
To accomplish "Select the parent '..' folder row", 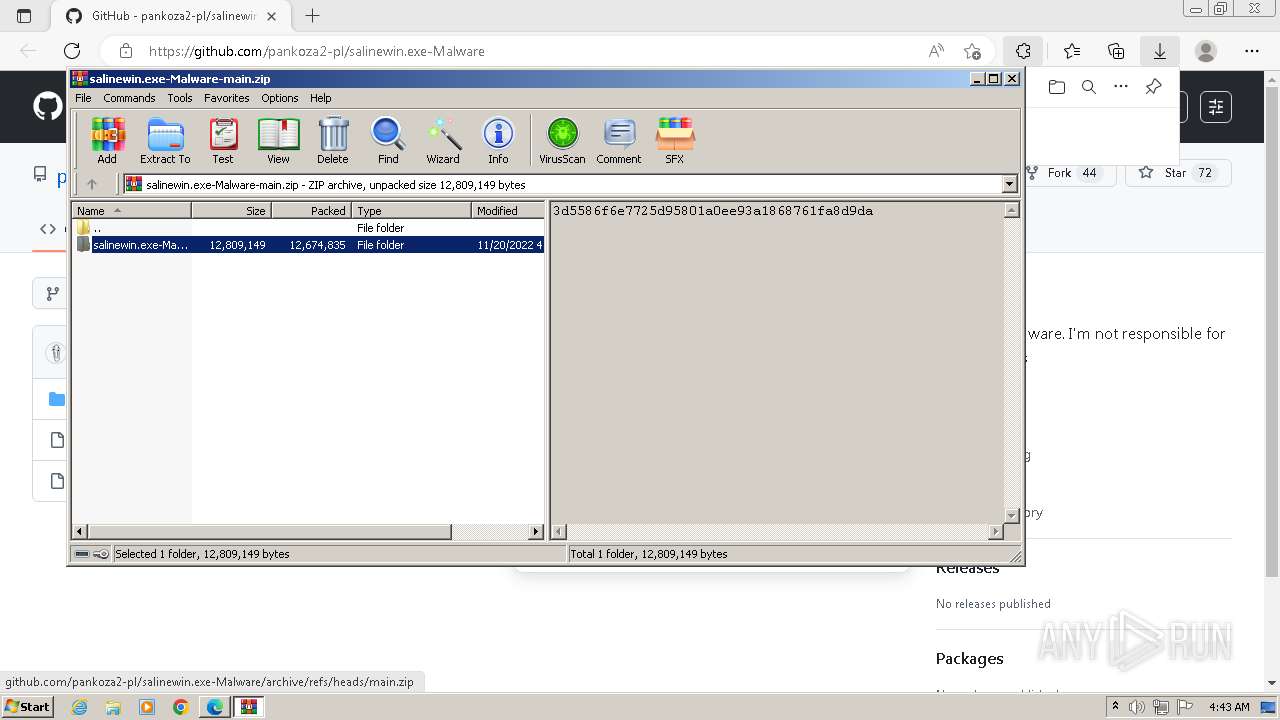I will [x=309, y=228].
